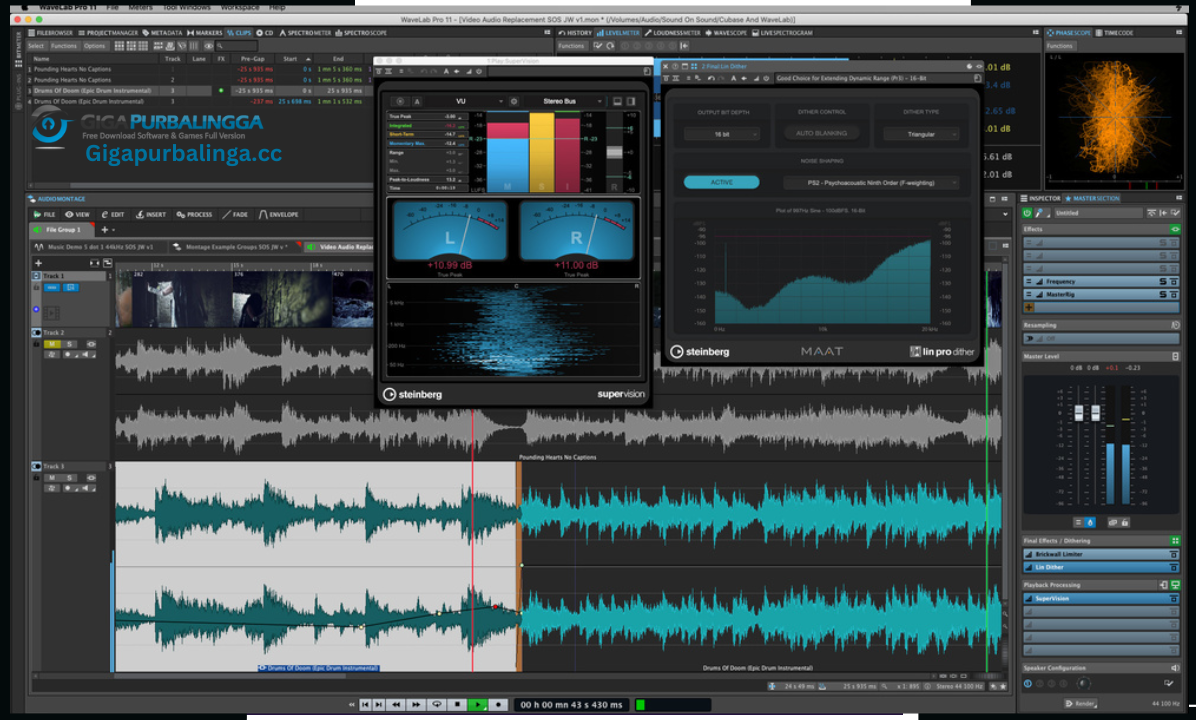The width and height of the screenshot is (1200, 720).
Task: Click the Stop transport button
Action: (x=458, y=705)
